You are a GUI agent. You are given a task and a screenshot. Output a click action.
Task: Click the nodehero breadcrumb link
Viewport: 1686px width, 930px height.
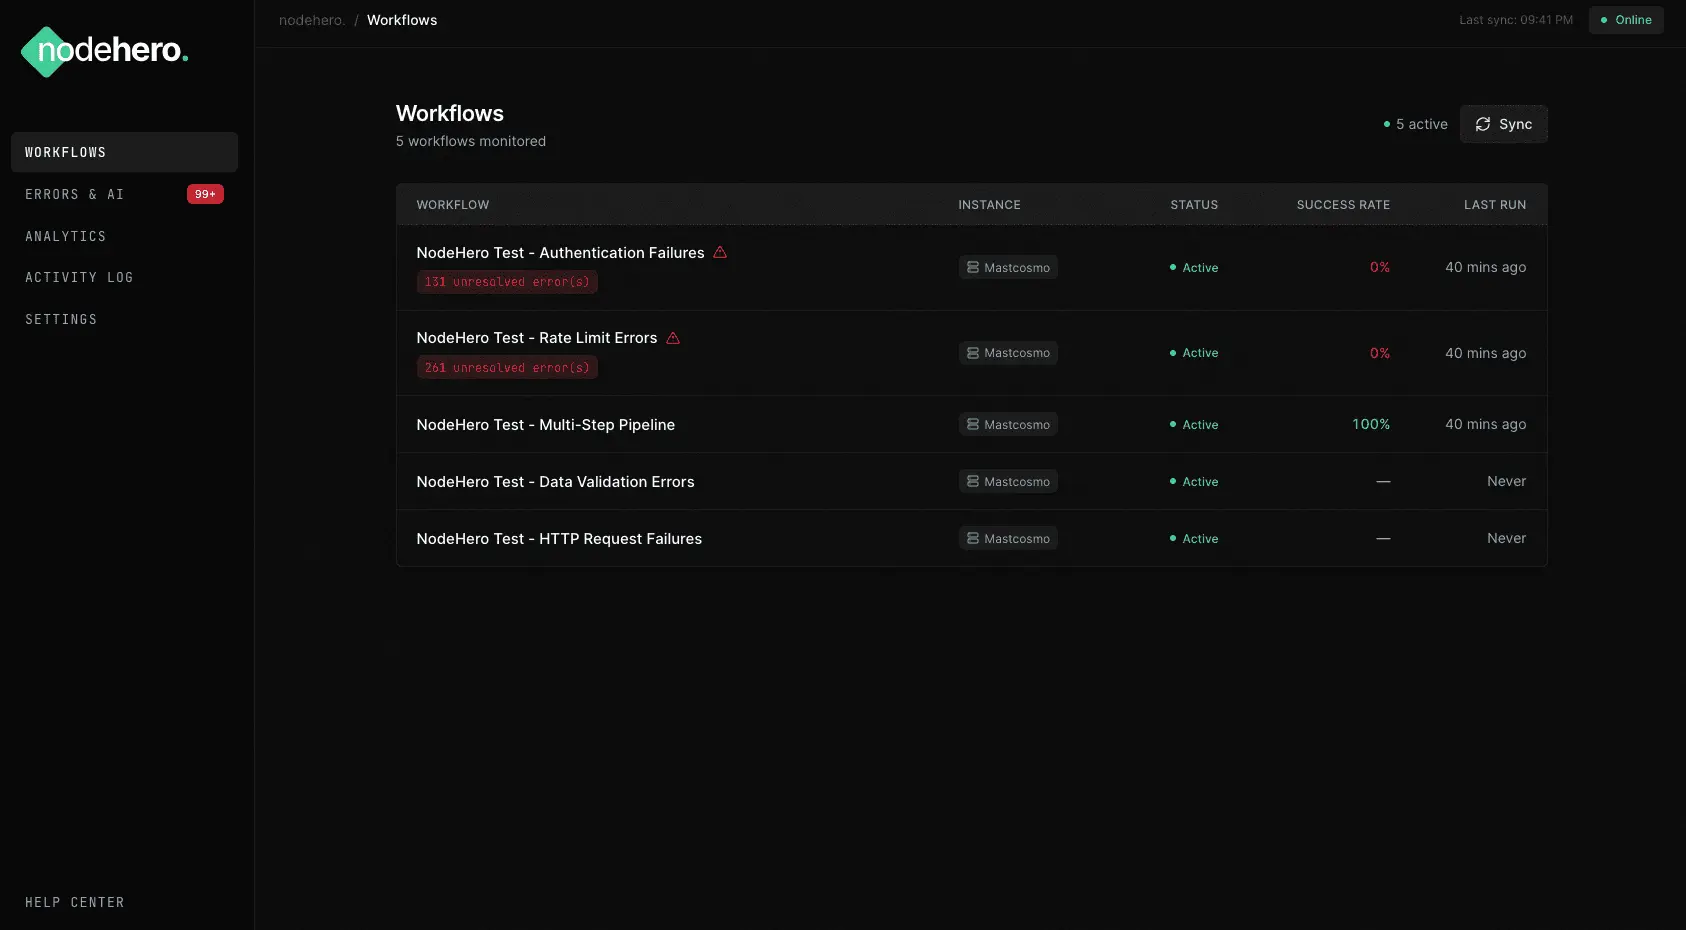[312, 20]
